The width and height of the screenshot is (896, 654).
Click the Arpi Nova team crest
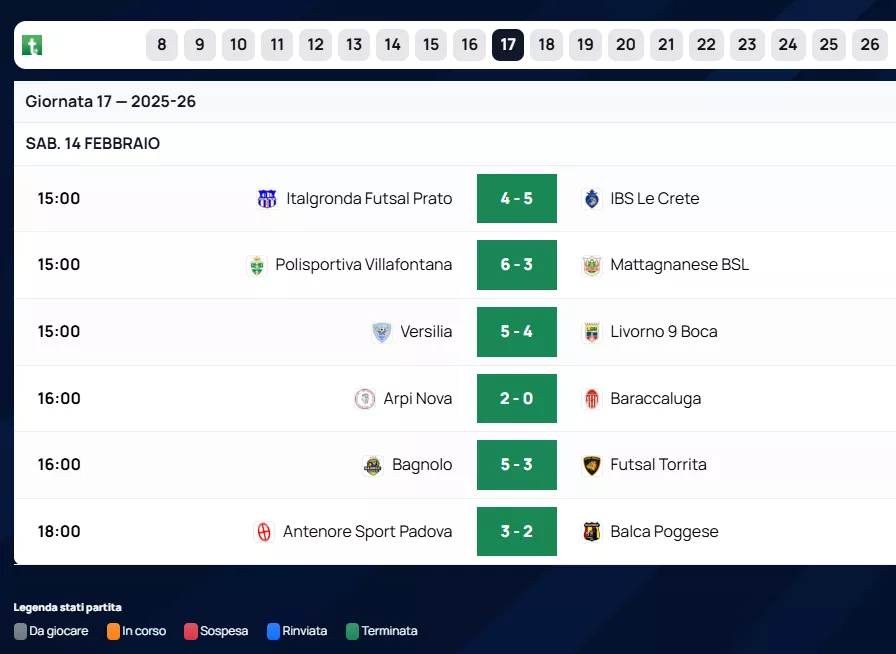(x=365, y=399)
